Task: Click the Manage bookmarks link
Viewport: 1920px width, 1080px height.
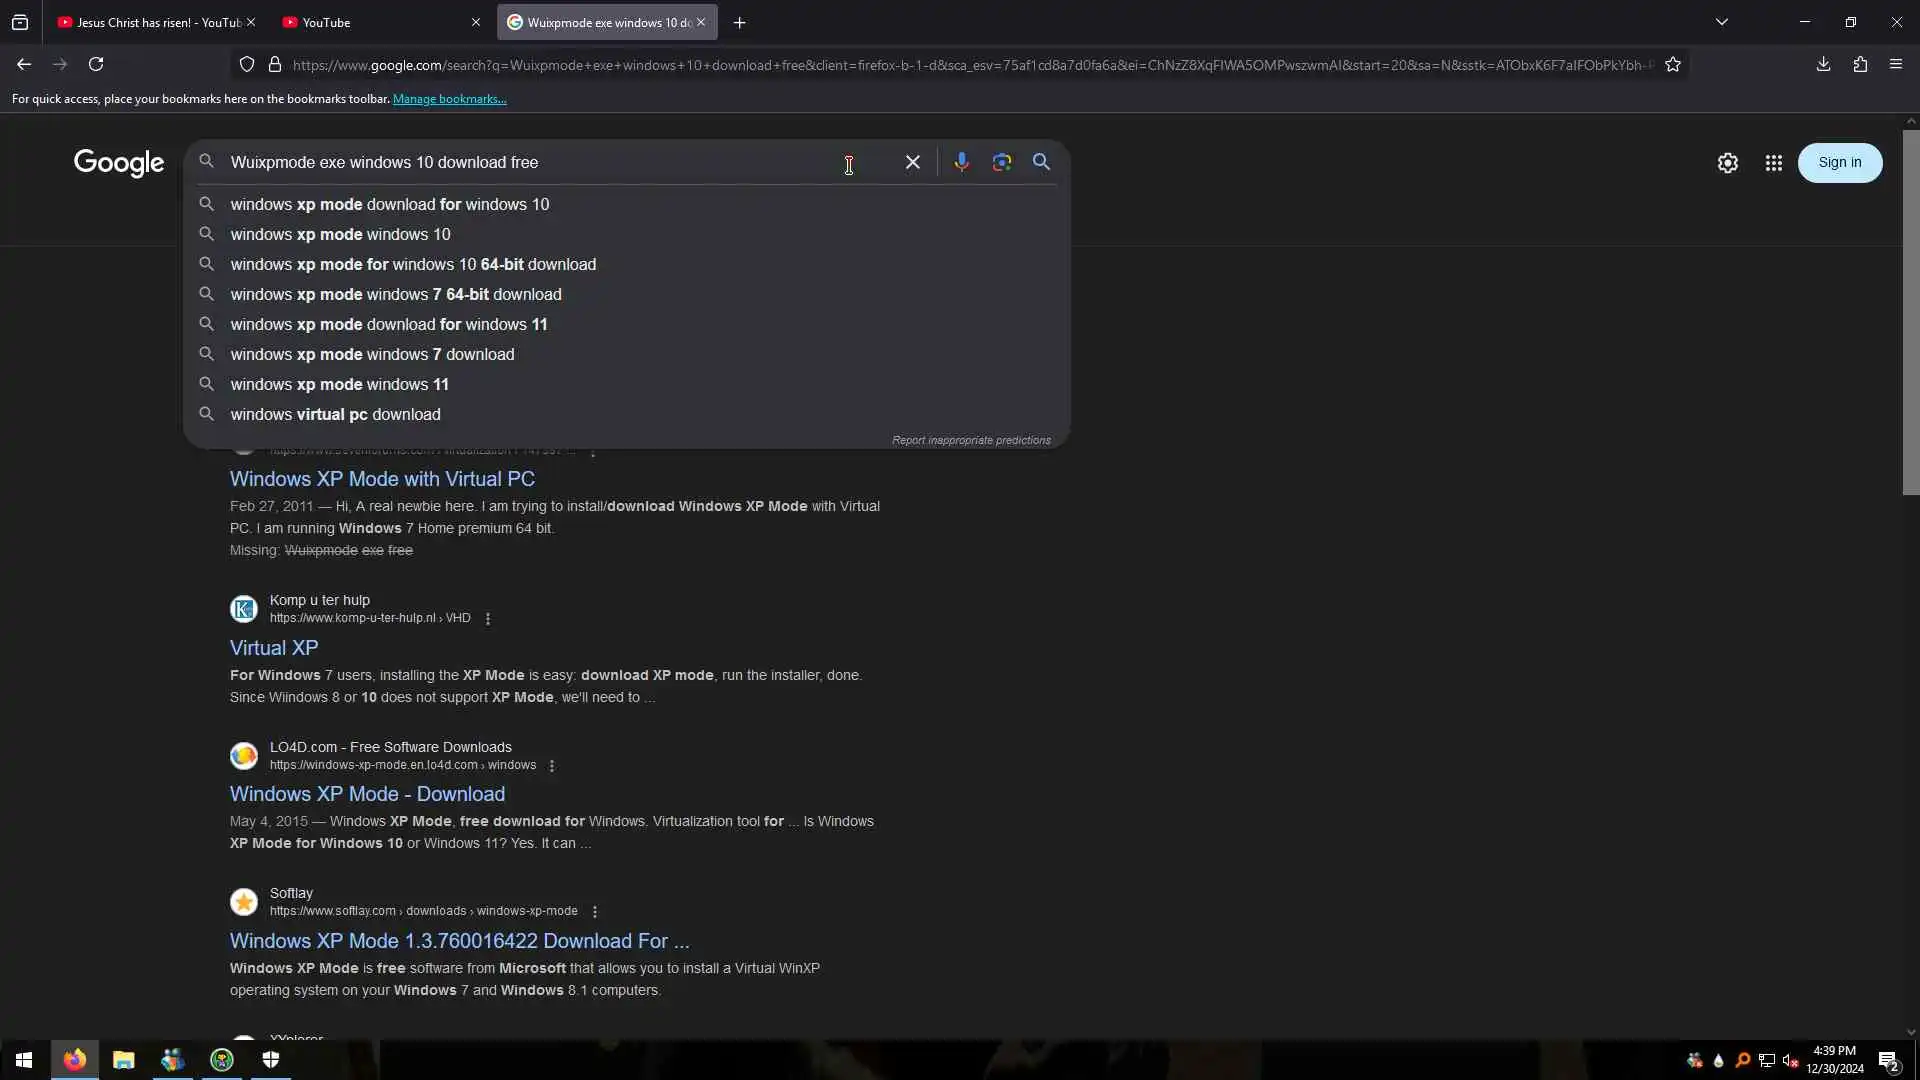Action: (449, 99)
